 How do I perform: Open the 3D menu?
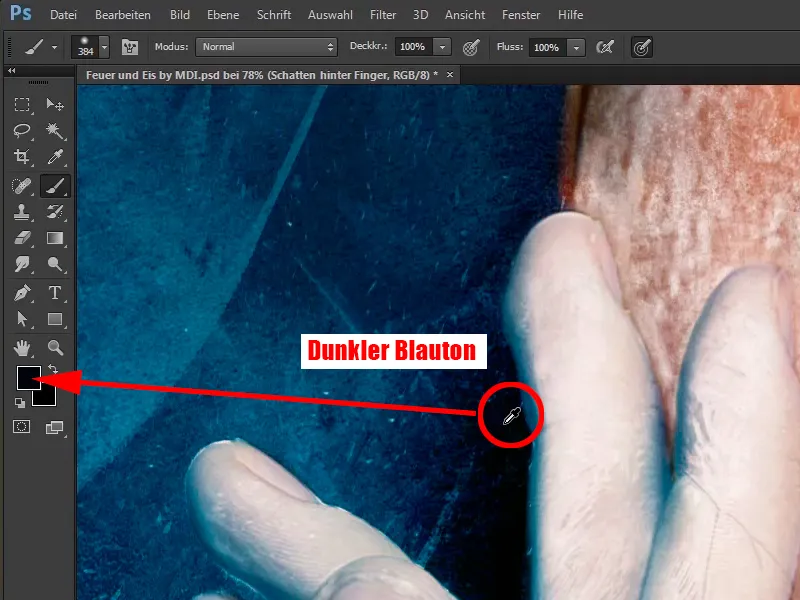[420, 15]
